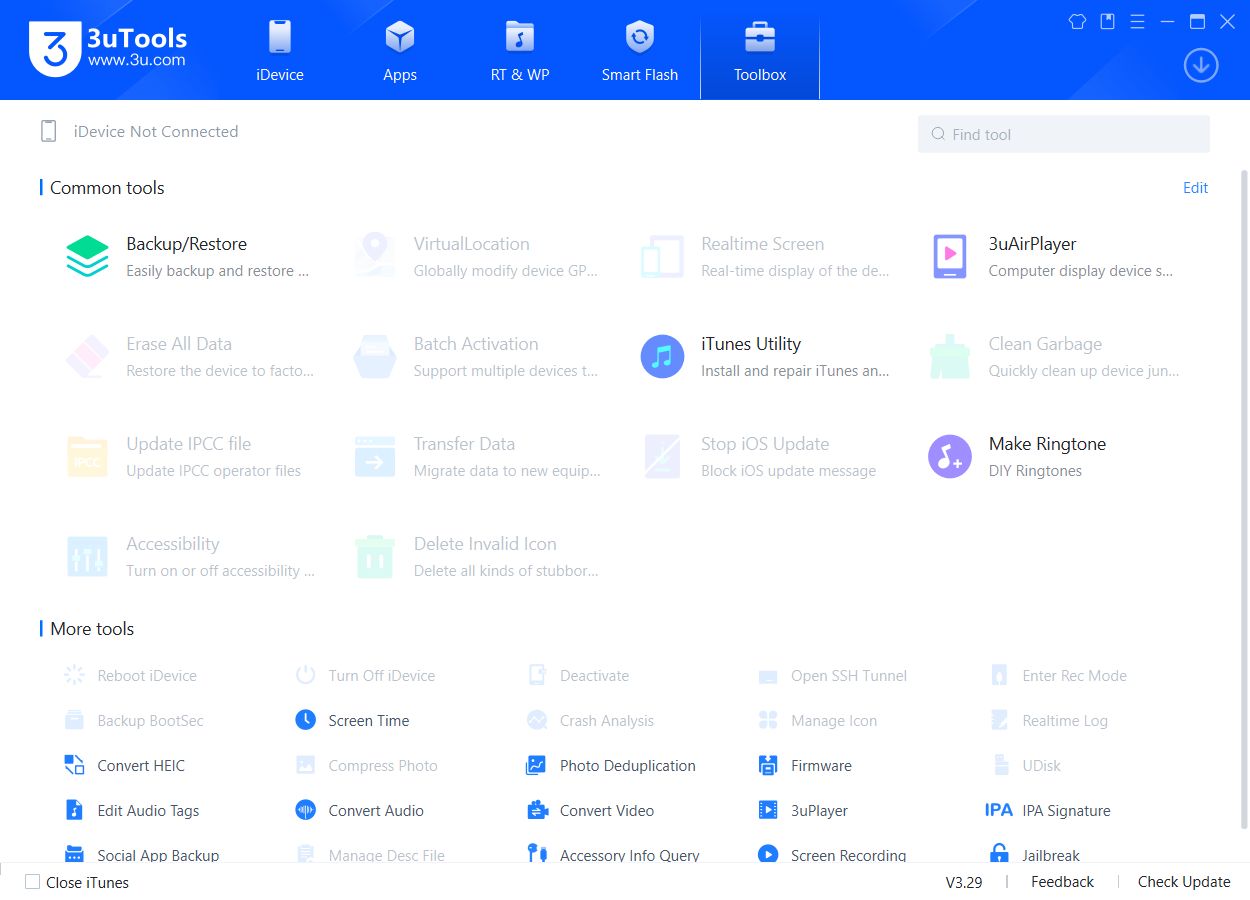The width and height of the screenshot is (1250, 900).
Task: Click the Realtime Screen icon
Action: (x=662, y=257)
